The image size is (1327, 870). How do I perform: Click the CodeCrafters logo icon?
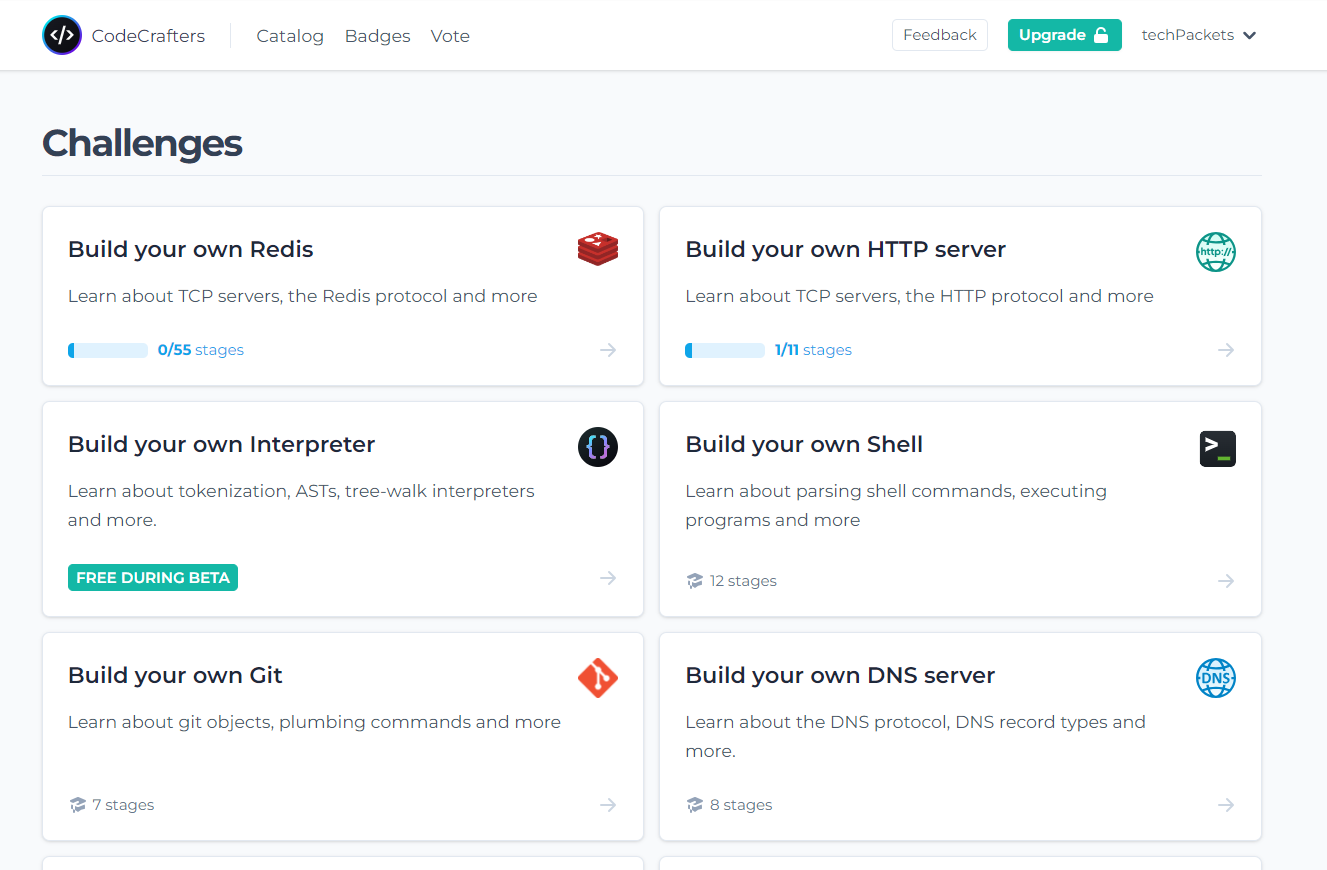pos(62,35)
